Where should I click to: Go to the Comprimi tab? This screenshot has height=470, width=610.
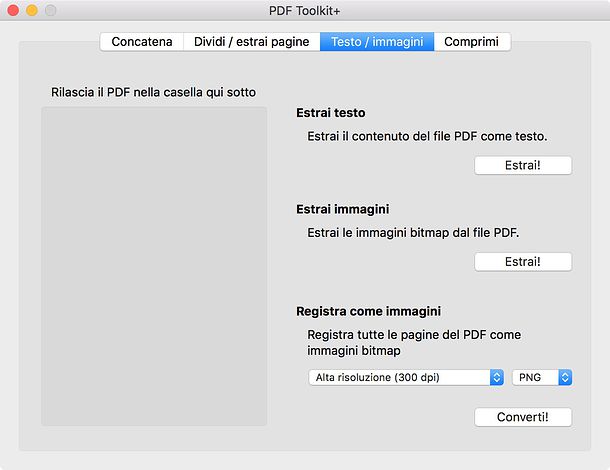click(473, 41)
